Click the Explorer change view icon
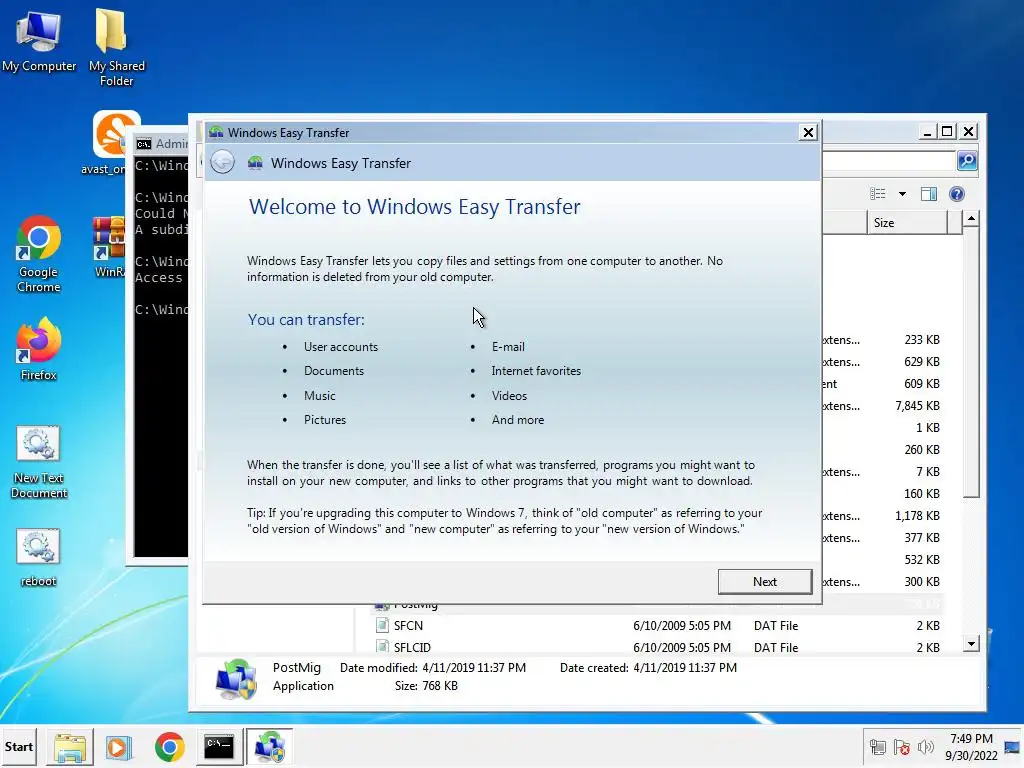The image size is (1024, 768). click(x=878, y=194)
